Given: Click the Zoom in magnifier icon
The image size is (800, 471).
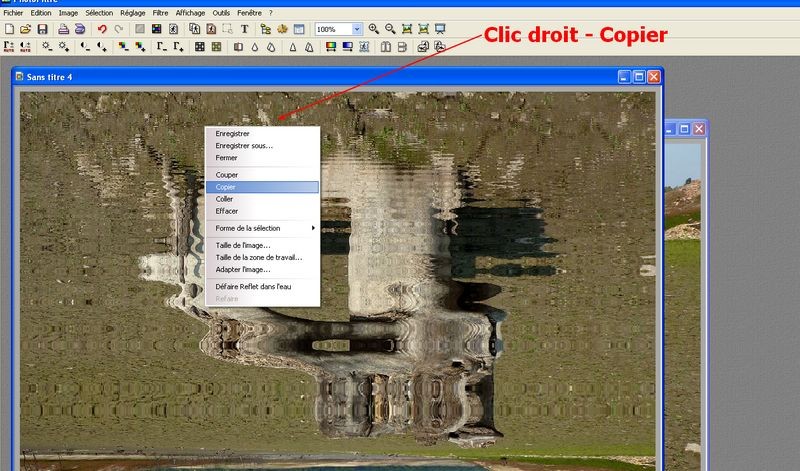Looking at the screenshot, I should tap(374, 30).
